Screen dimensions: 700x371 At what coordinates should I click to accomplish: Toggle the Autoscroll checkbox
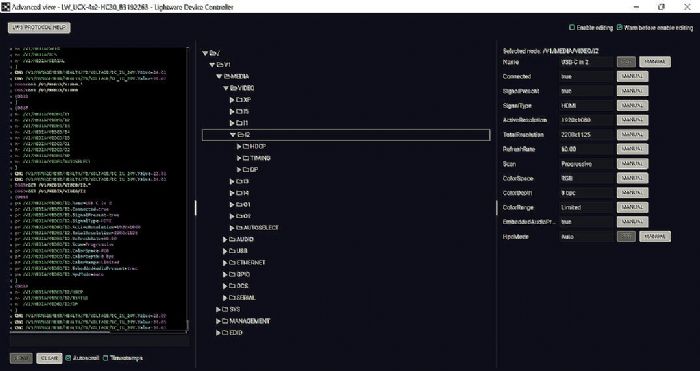[x=68, y=358]
